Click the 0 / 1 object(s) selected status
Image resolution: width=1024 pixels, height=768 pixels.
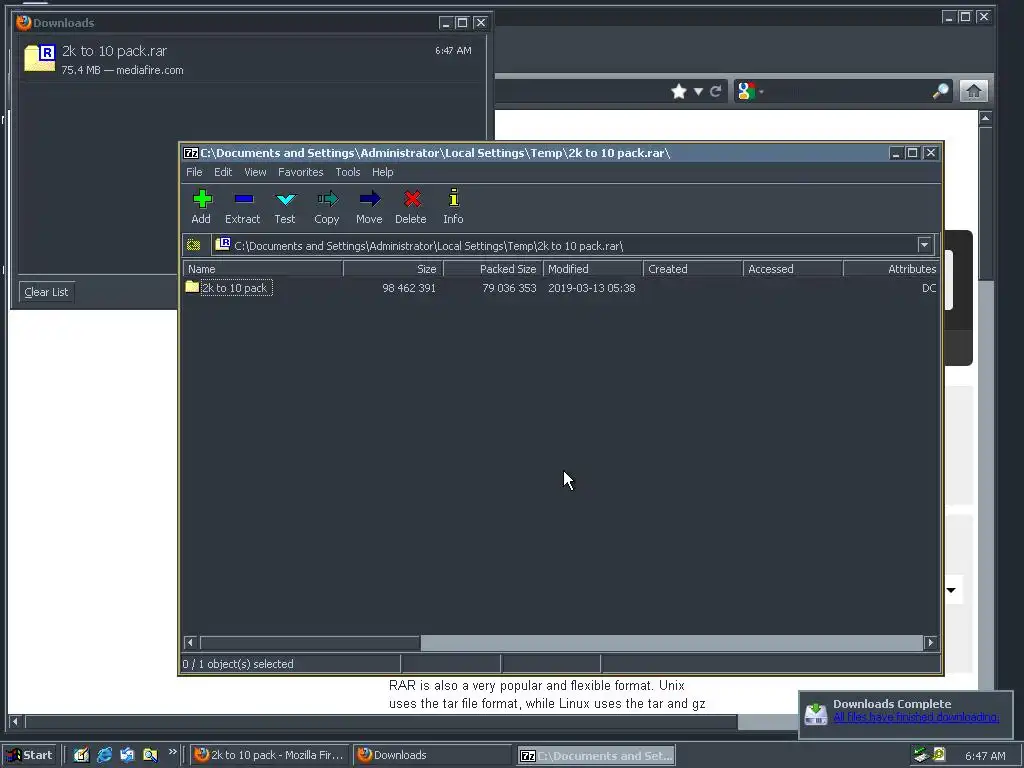pos(238,664)
